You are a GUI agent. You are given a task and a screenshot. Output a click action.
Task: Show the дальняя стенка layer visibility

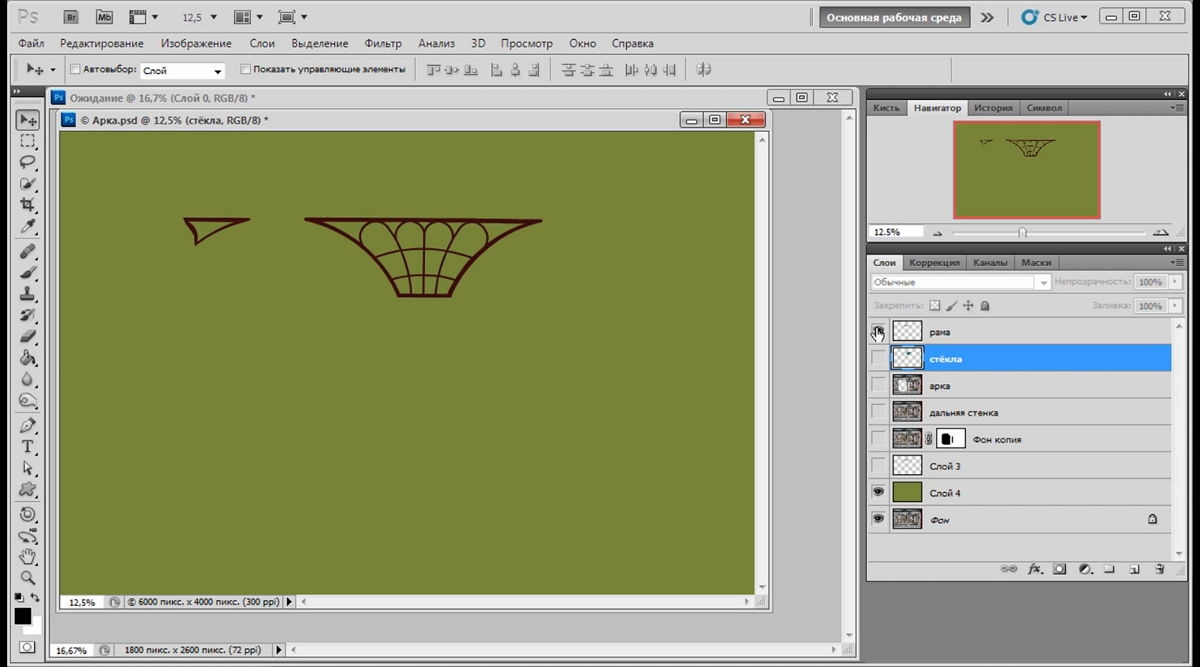pos(878,412)
